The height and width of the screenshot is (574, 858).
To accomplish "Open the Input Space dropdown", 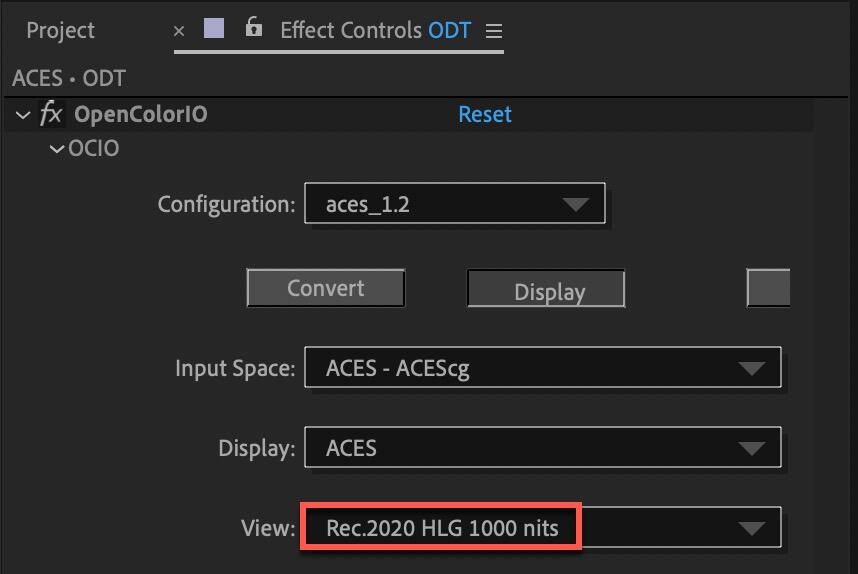I will pyautogui.click(x=541, y=368).
